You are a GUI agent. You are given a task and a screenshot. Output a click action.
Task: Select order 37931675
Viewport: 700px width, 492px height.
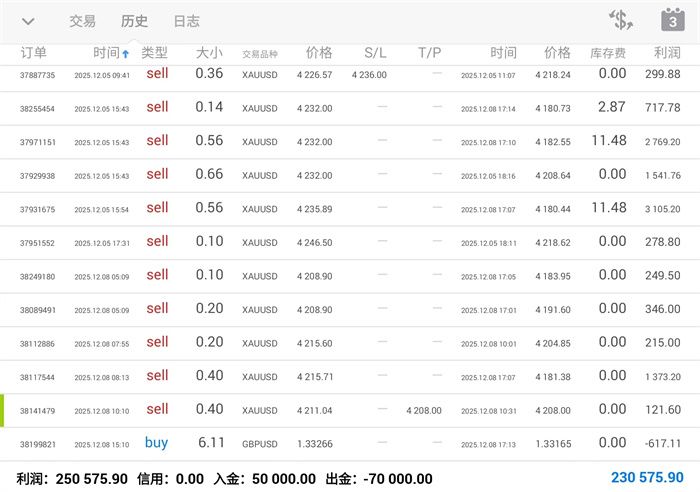point(350,209)
